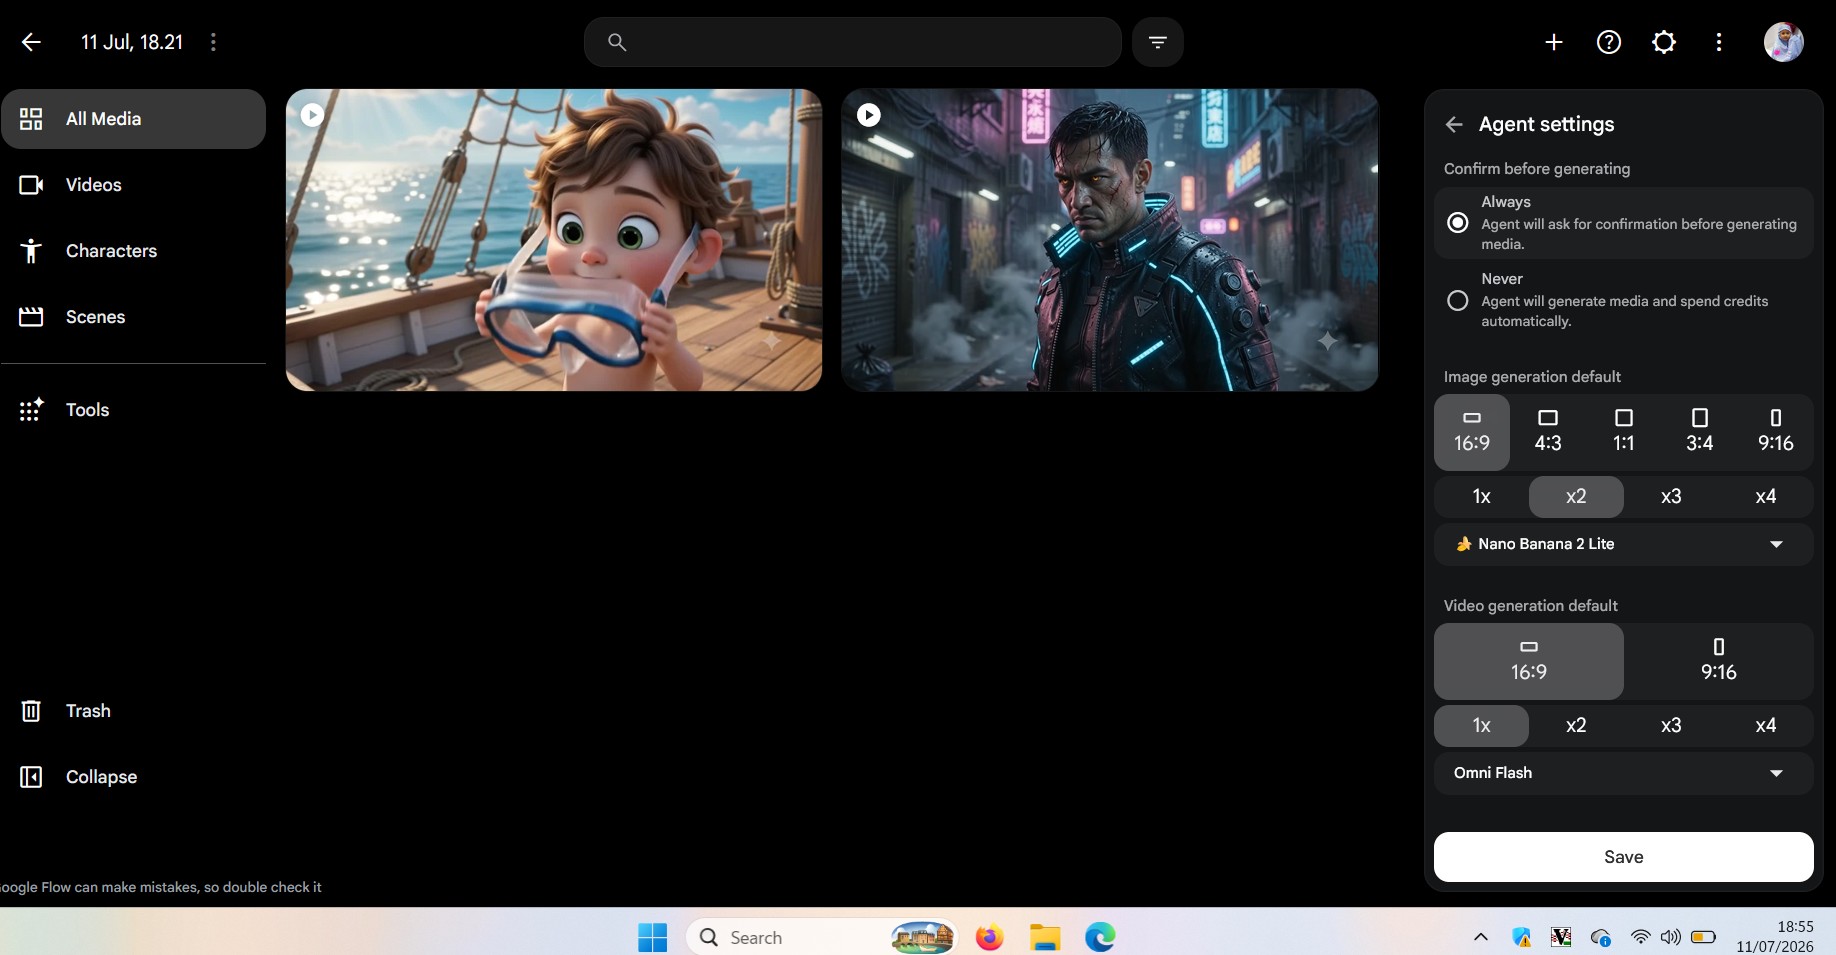Set video output count to x2
Image resolution: width=1836 pixels, height=955 pixels.
(x=1576, y=726)
